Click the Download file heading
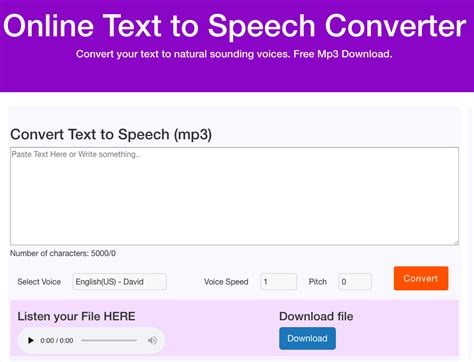Screen dimensions: 474x362 [316, 316]
